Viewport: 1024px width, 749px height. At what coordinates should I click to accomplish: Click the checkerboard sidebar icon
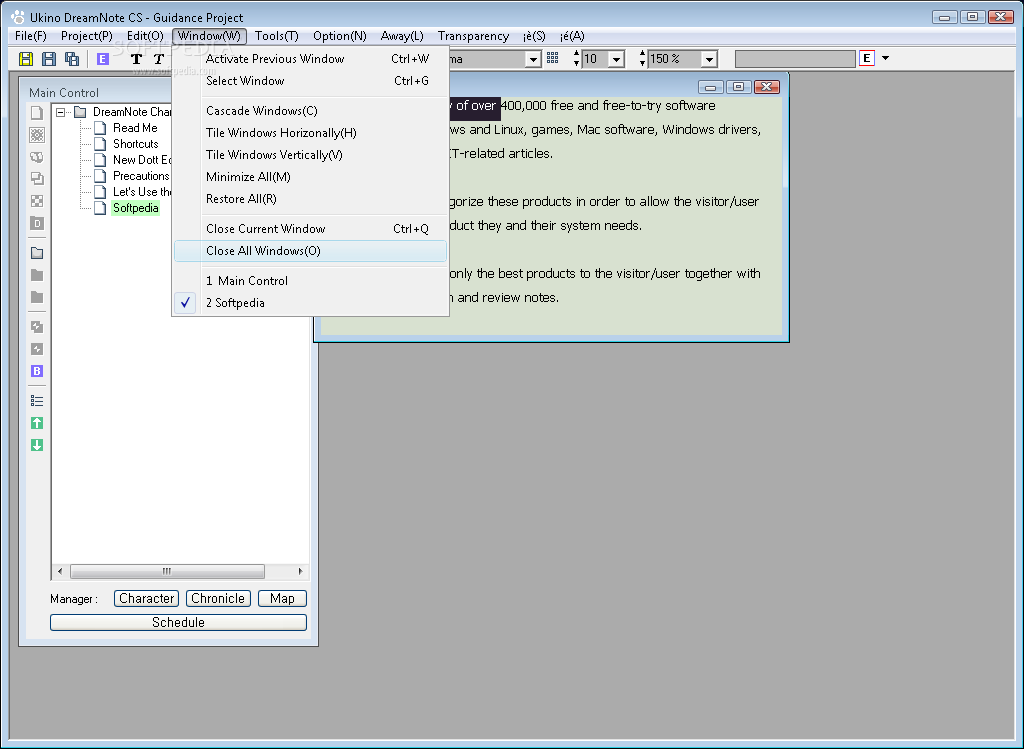[37, 201]
